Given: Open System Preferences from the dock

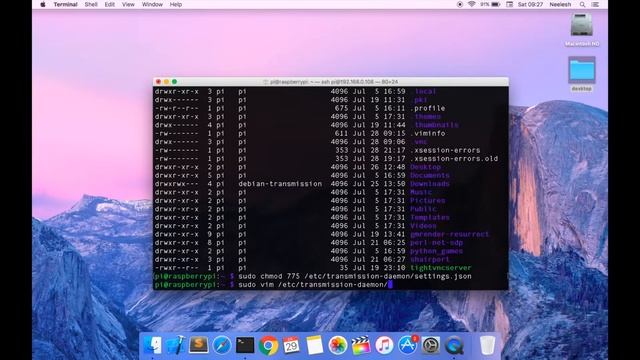Looking at the screenshot, I should tap(431, 345).
